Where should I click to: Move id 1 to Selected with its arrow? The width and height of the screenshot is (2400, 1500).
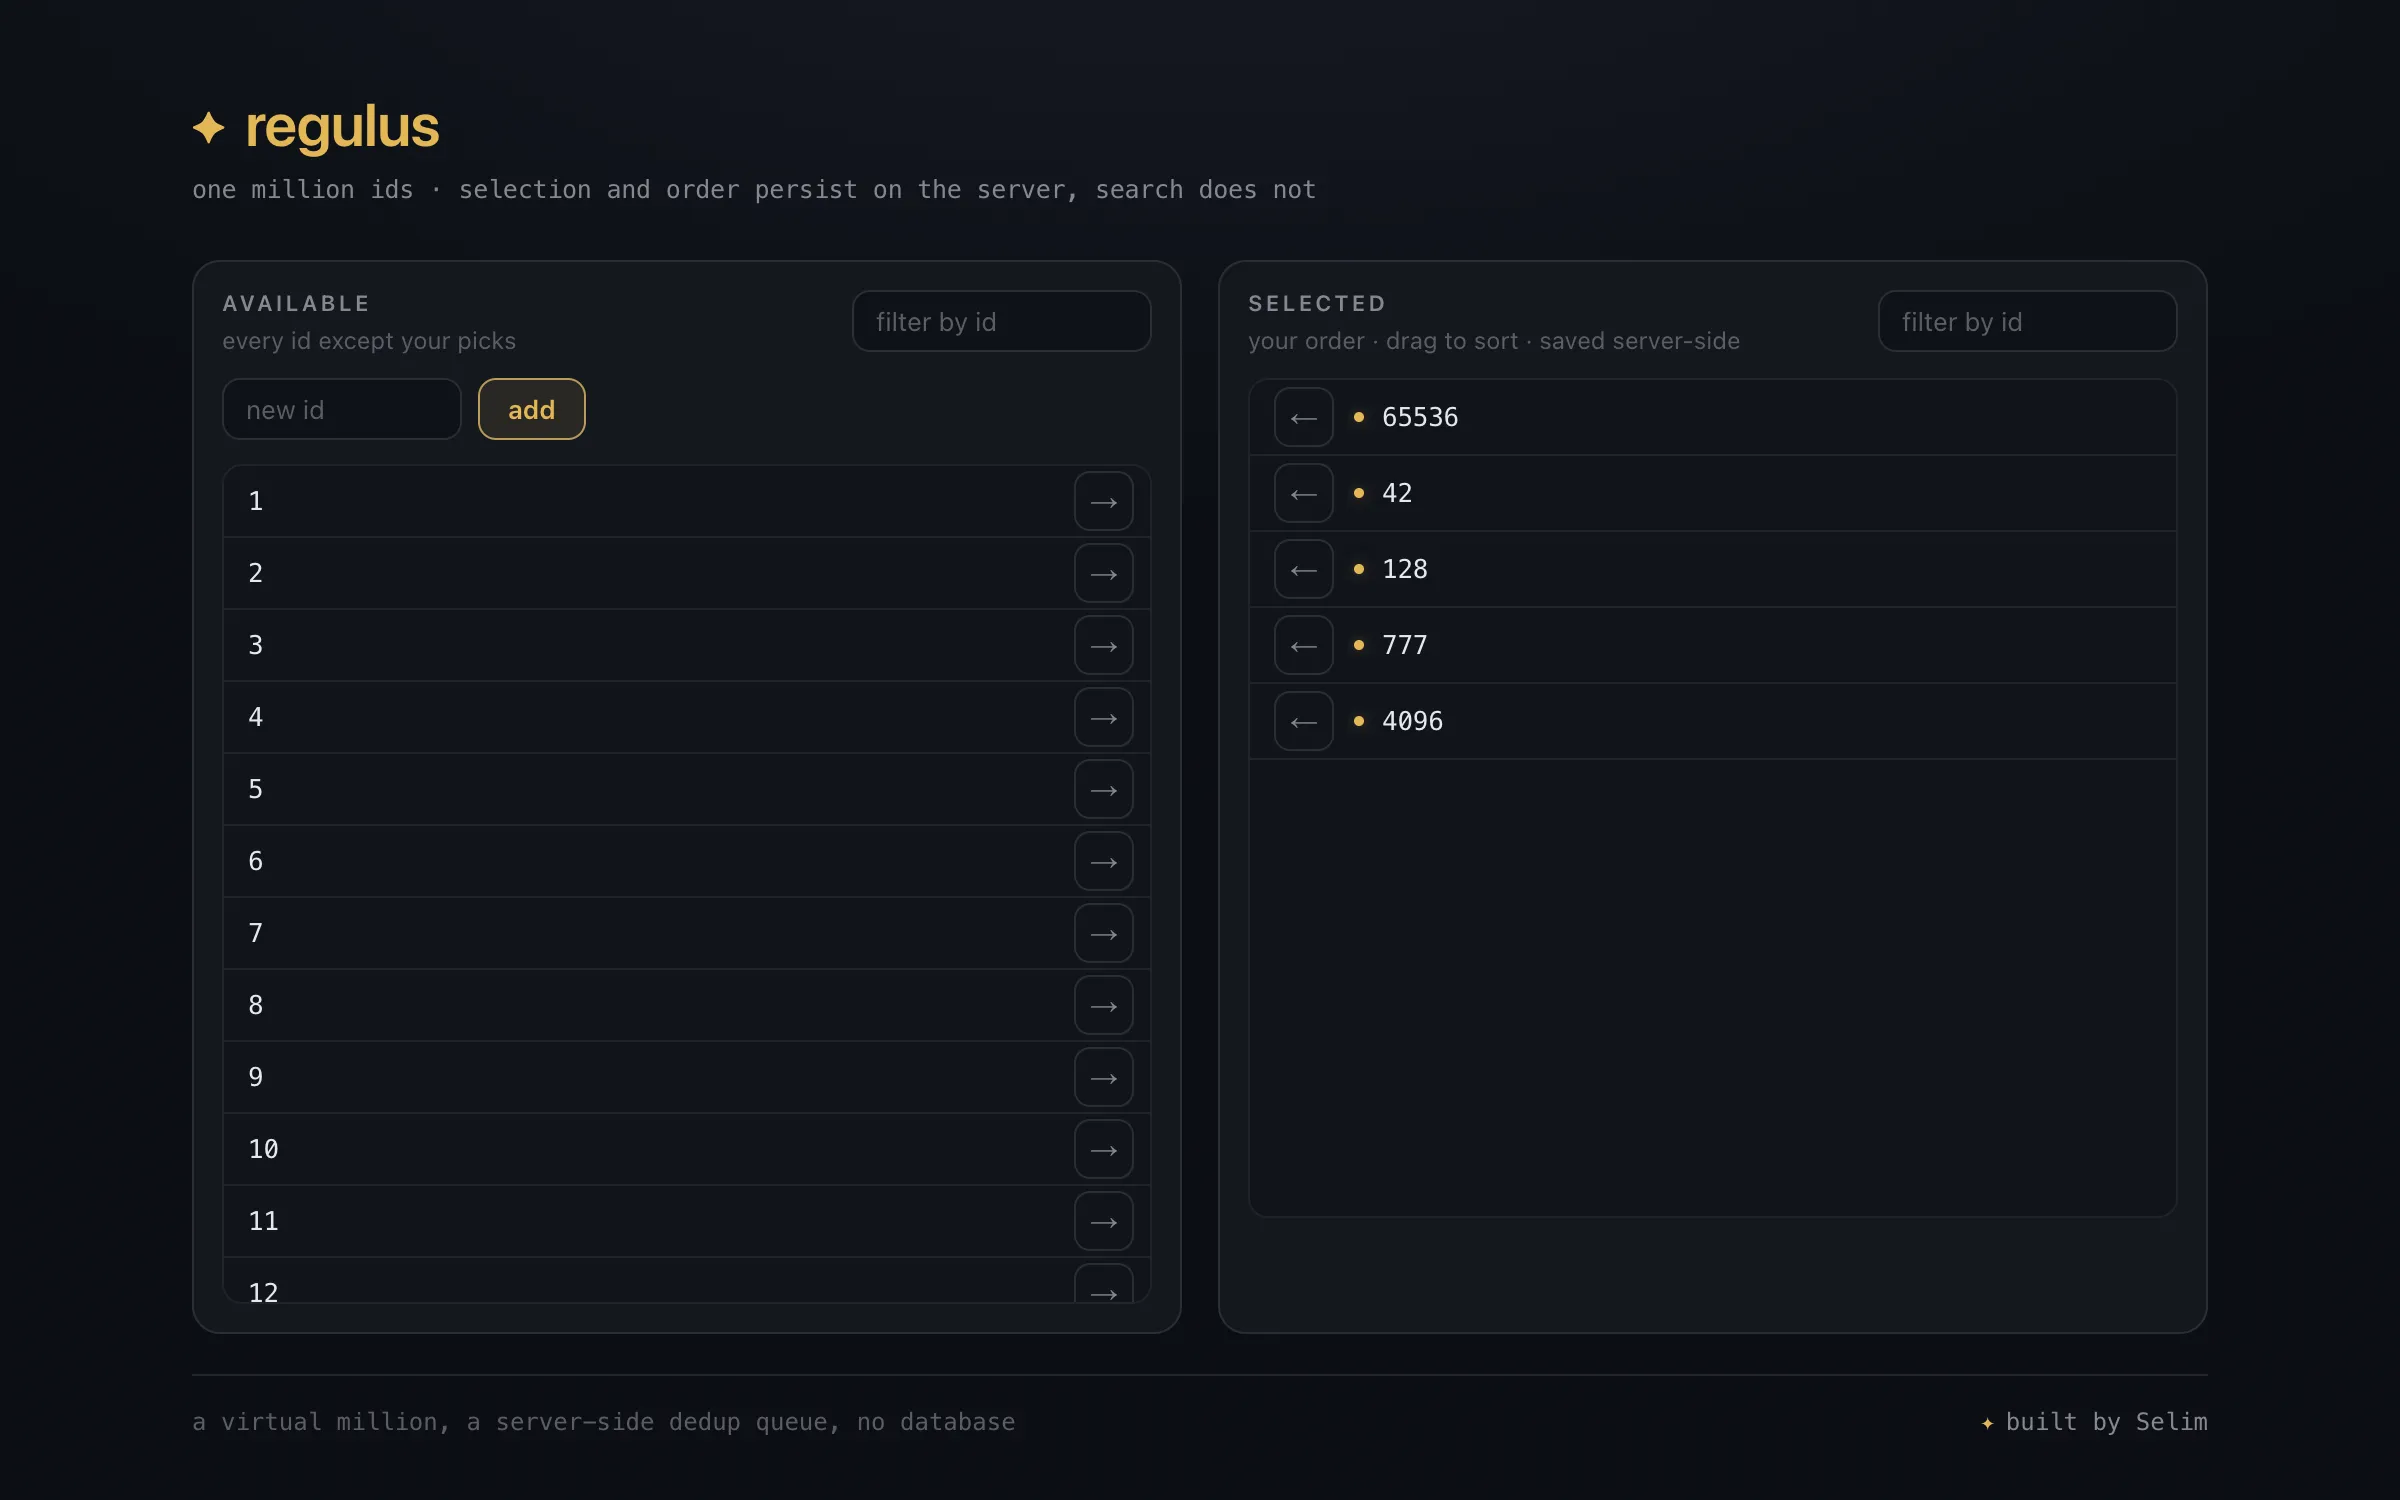[1103, 501]
